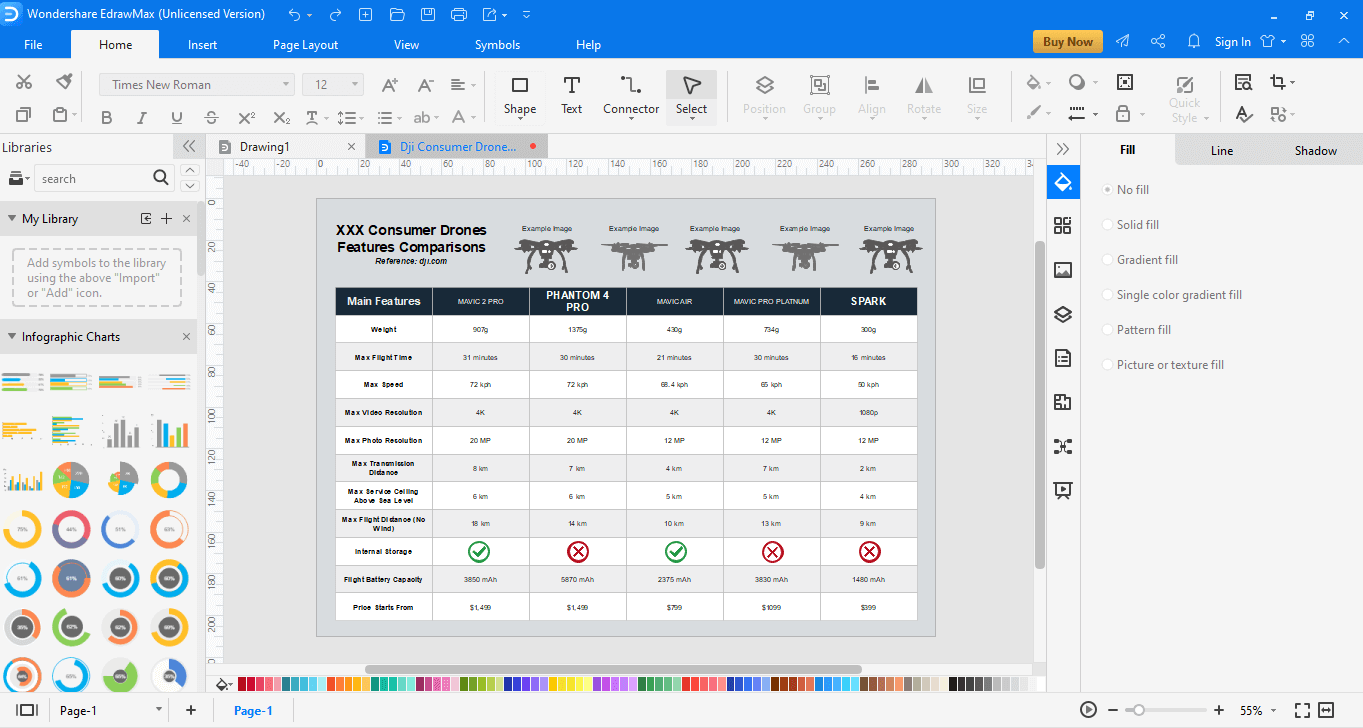Zoom out with the minus button

pos(1112,710)
